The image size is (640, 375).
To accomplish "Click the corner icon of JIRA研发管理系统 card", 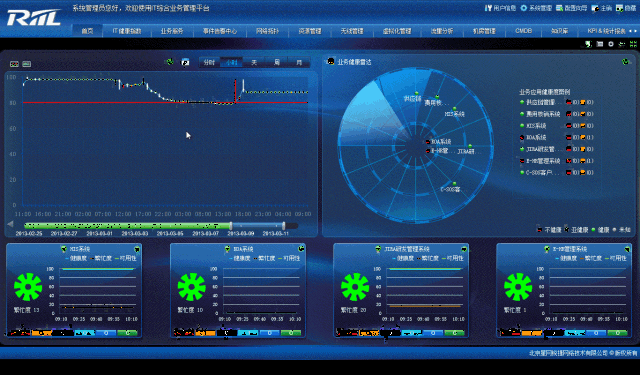I will coord(464,249).
